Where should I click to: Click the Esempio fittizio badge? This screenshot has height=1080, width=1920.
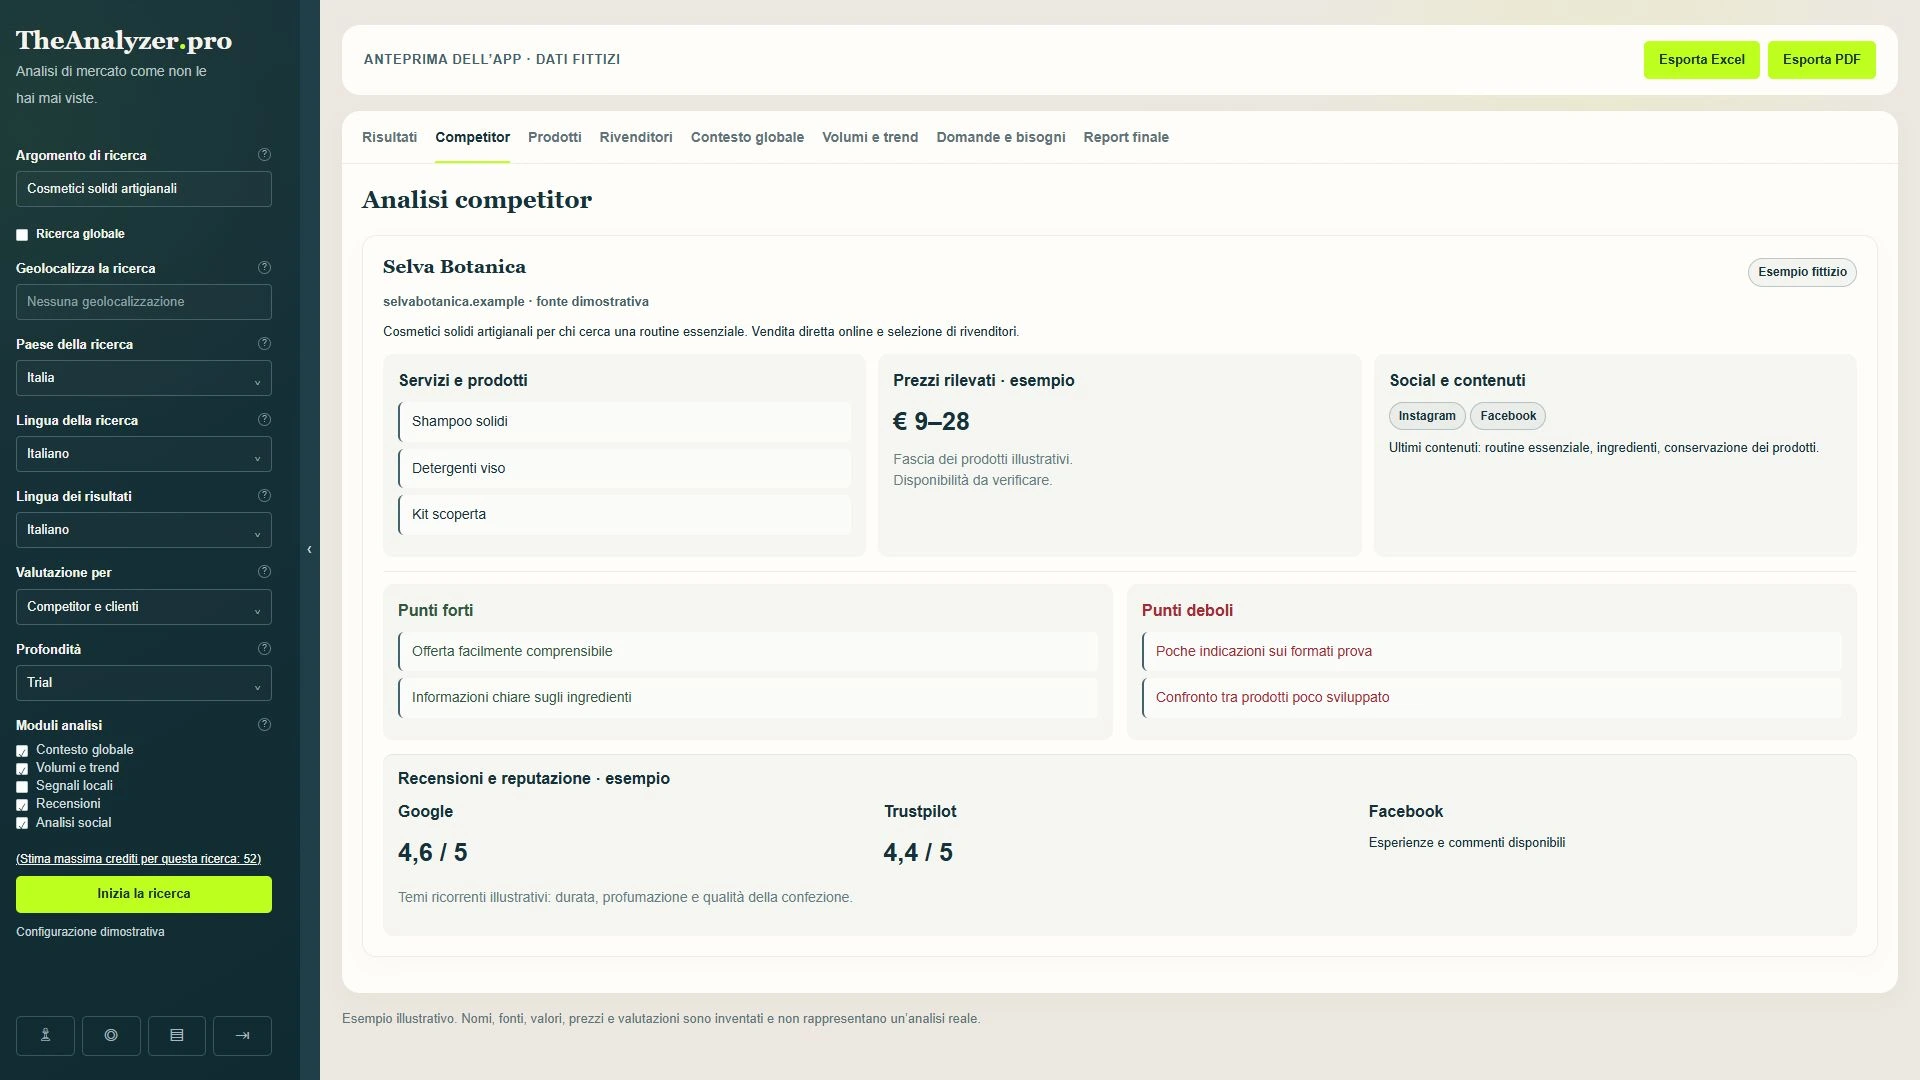tap(1802, 272)
